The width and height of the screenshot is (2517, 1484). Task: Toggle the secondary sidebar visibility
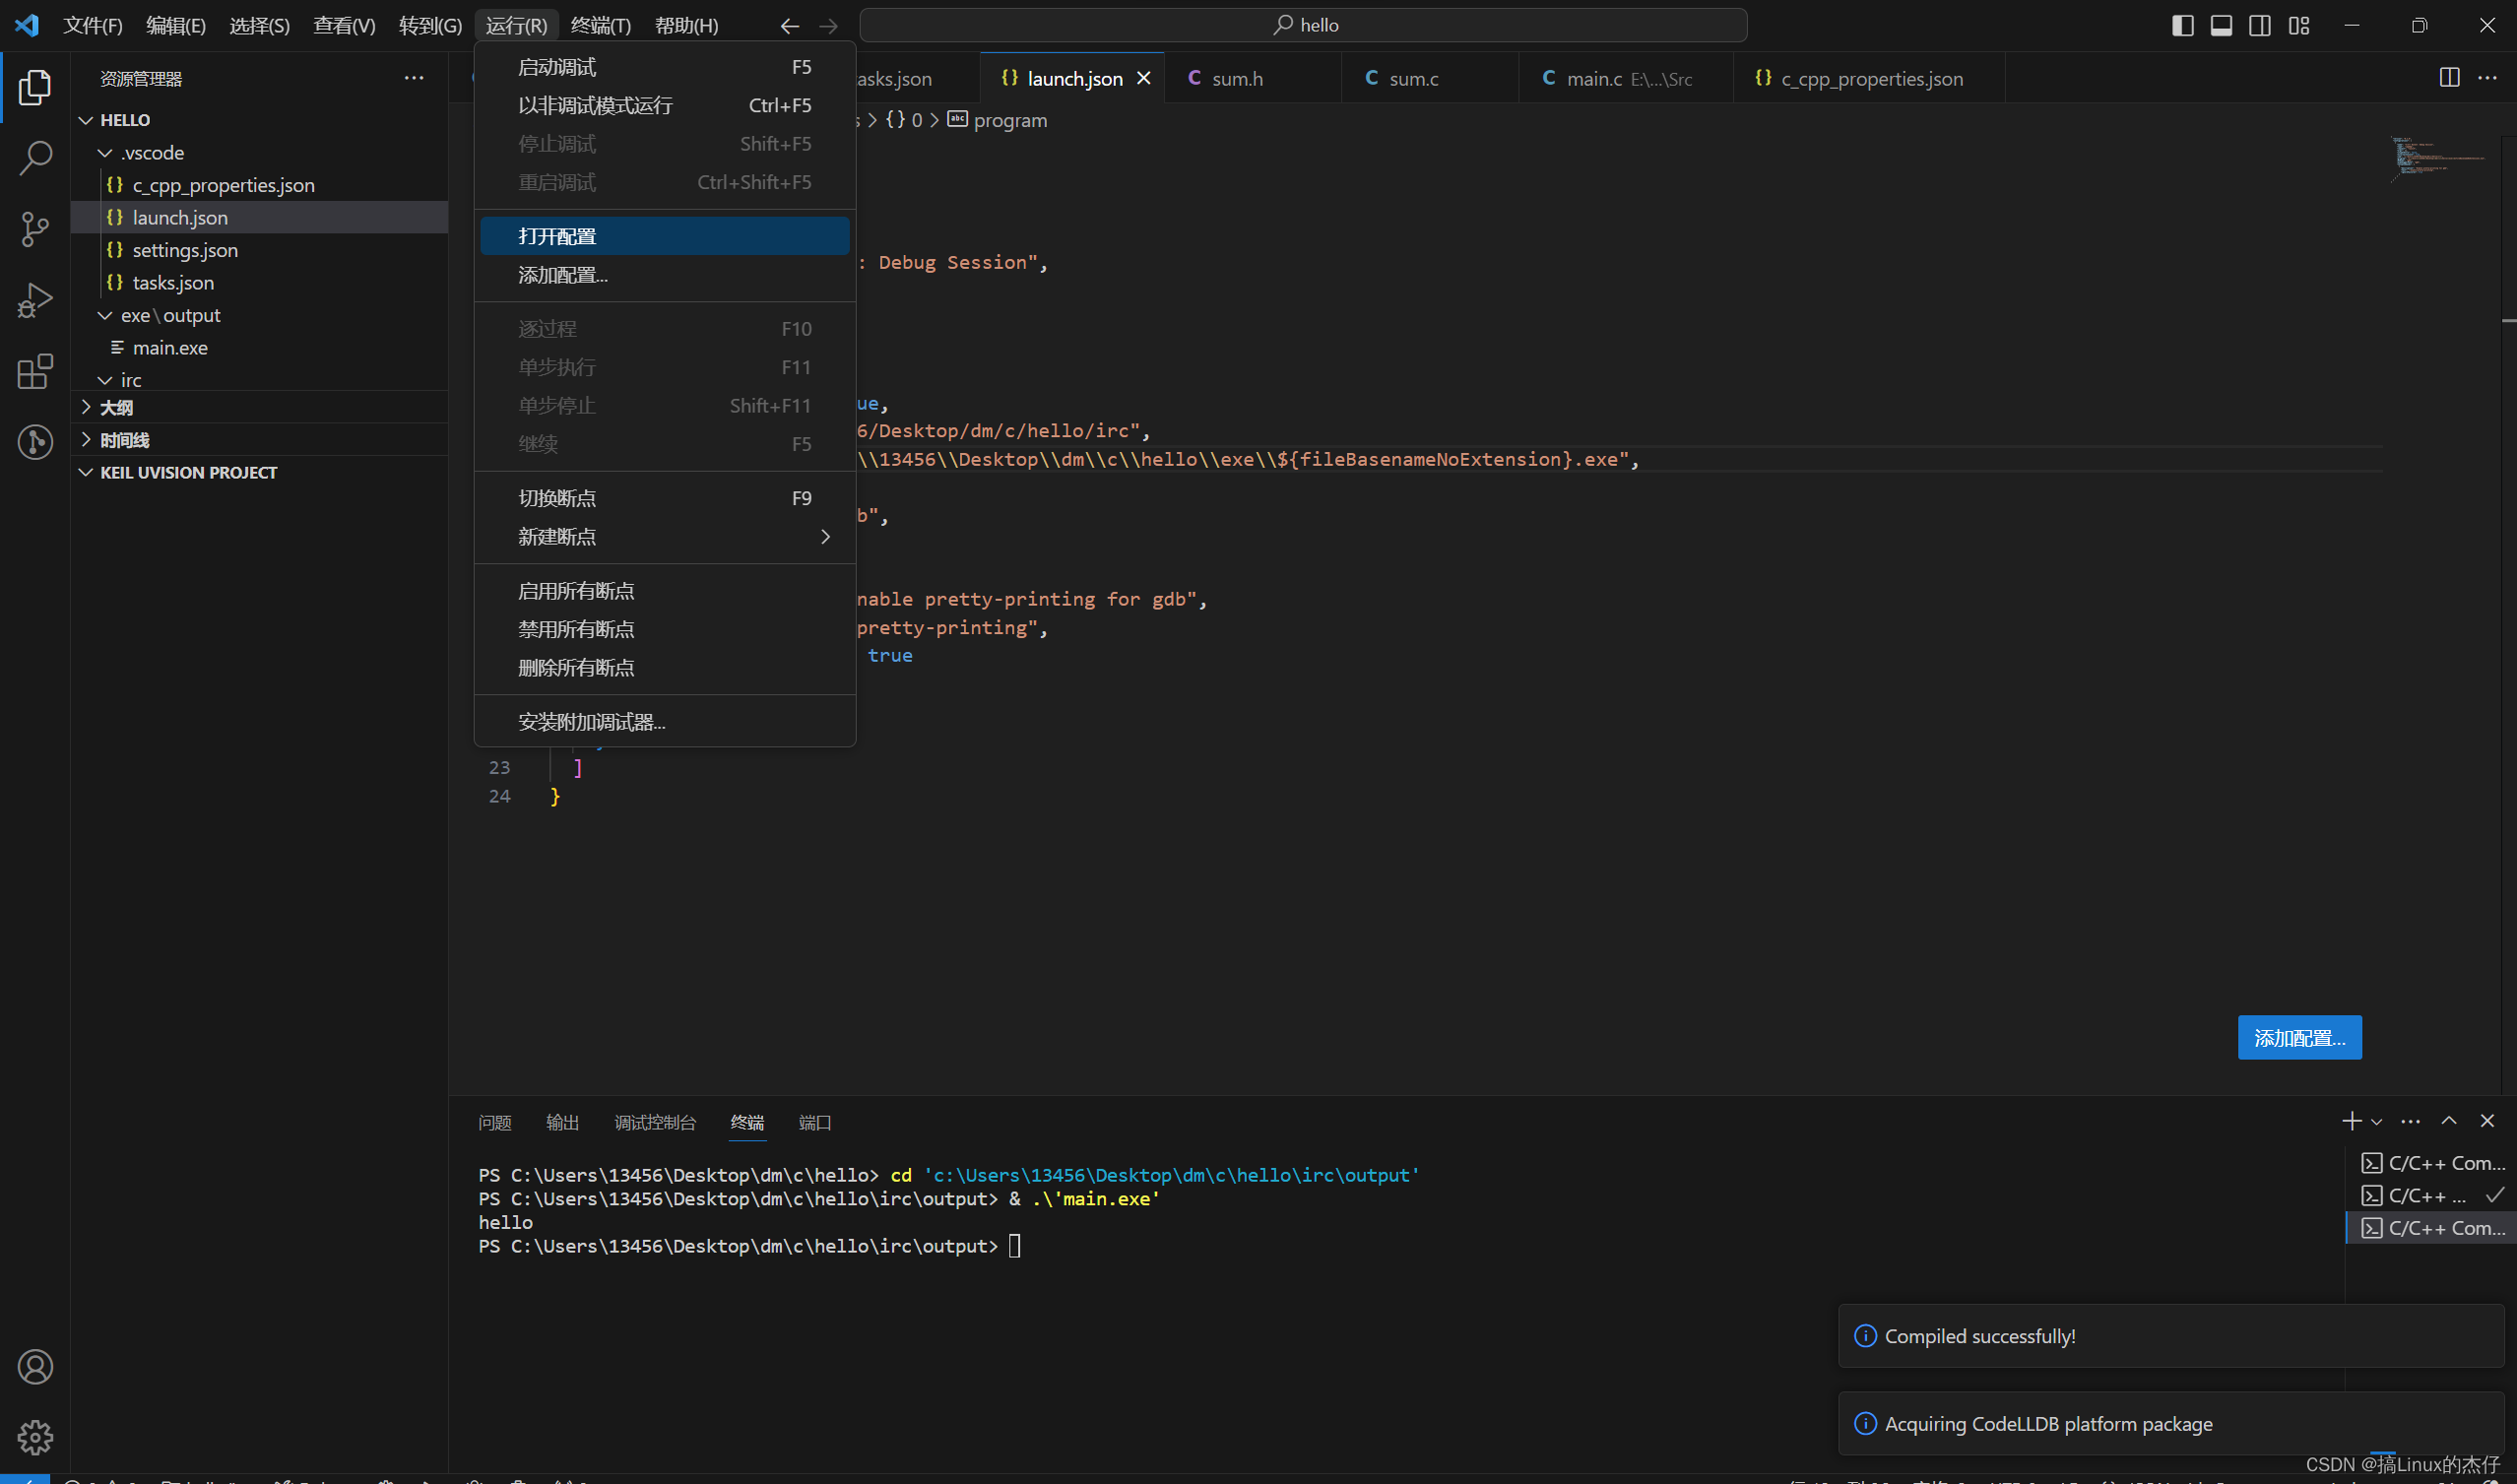pos(2259,25)
